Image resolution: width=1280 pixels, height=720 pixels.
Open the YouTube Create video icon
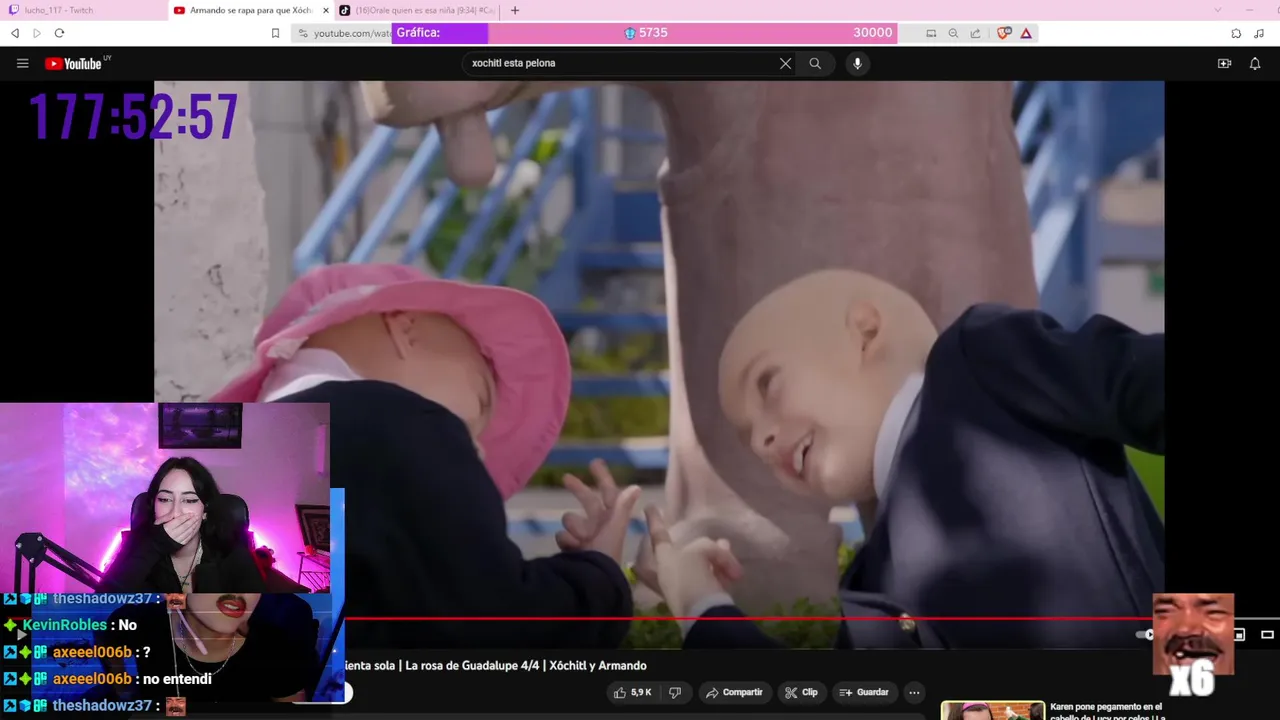1224,63
